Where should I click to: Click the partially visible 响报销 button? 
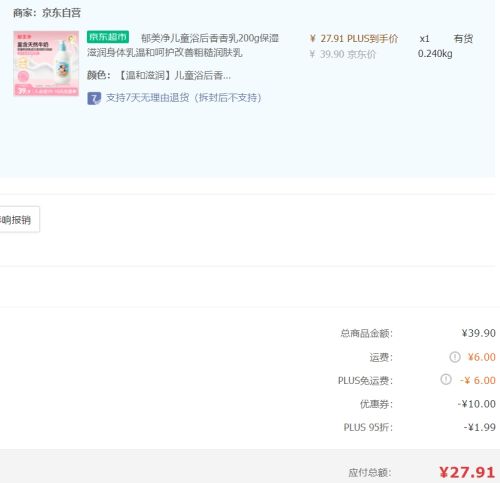point(19,219)
